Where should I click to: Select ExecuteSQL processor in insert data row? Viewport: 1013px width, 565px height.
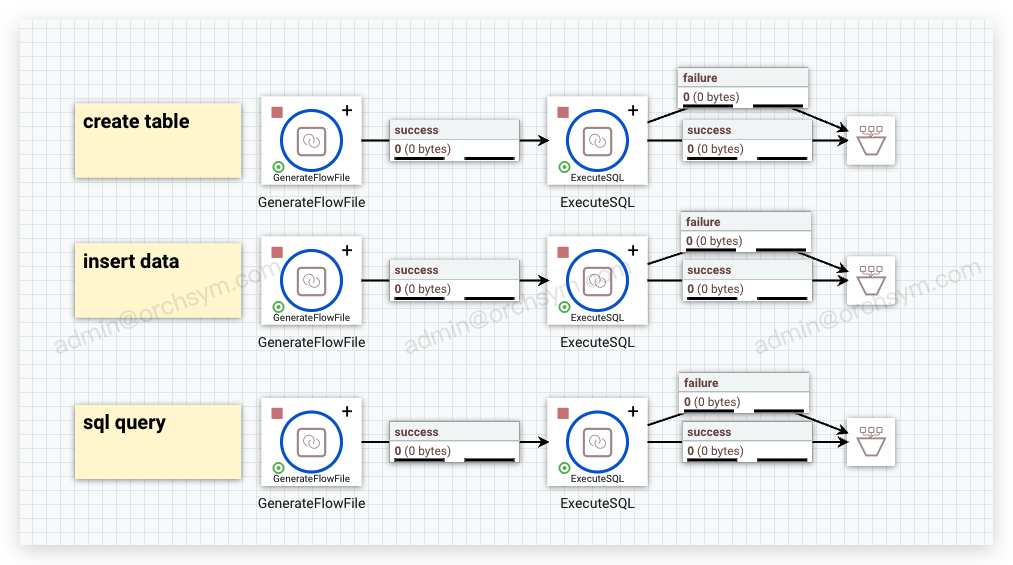597,281
